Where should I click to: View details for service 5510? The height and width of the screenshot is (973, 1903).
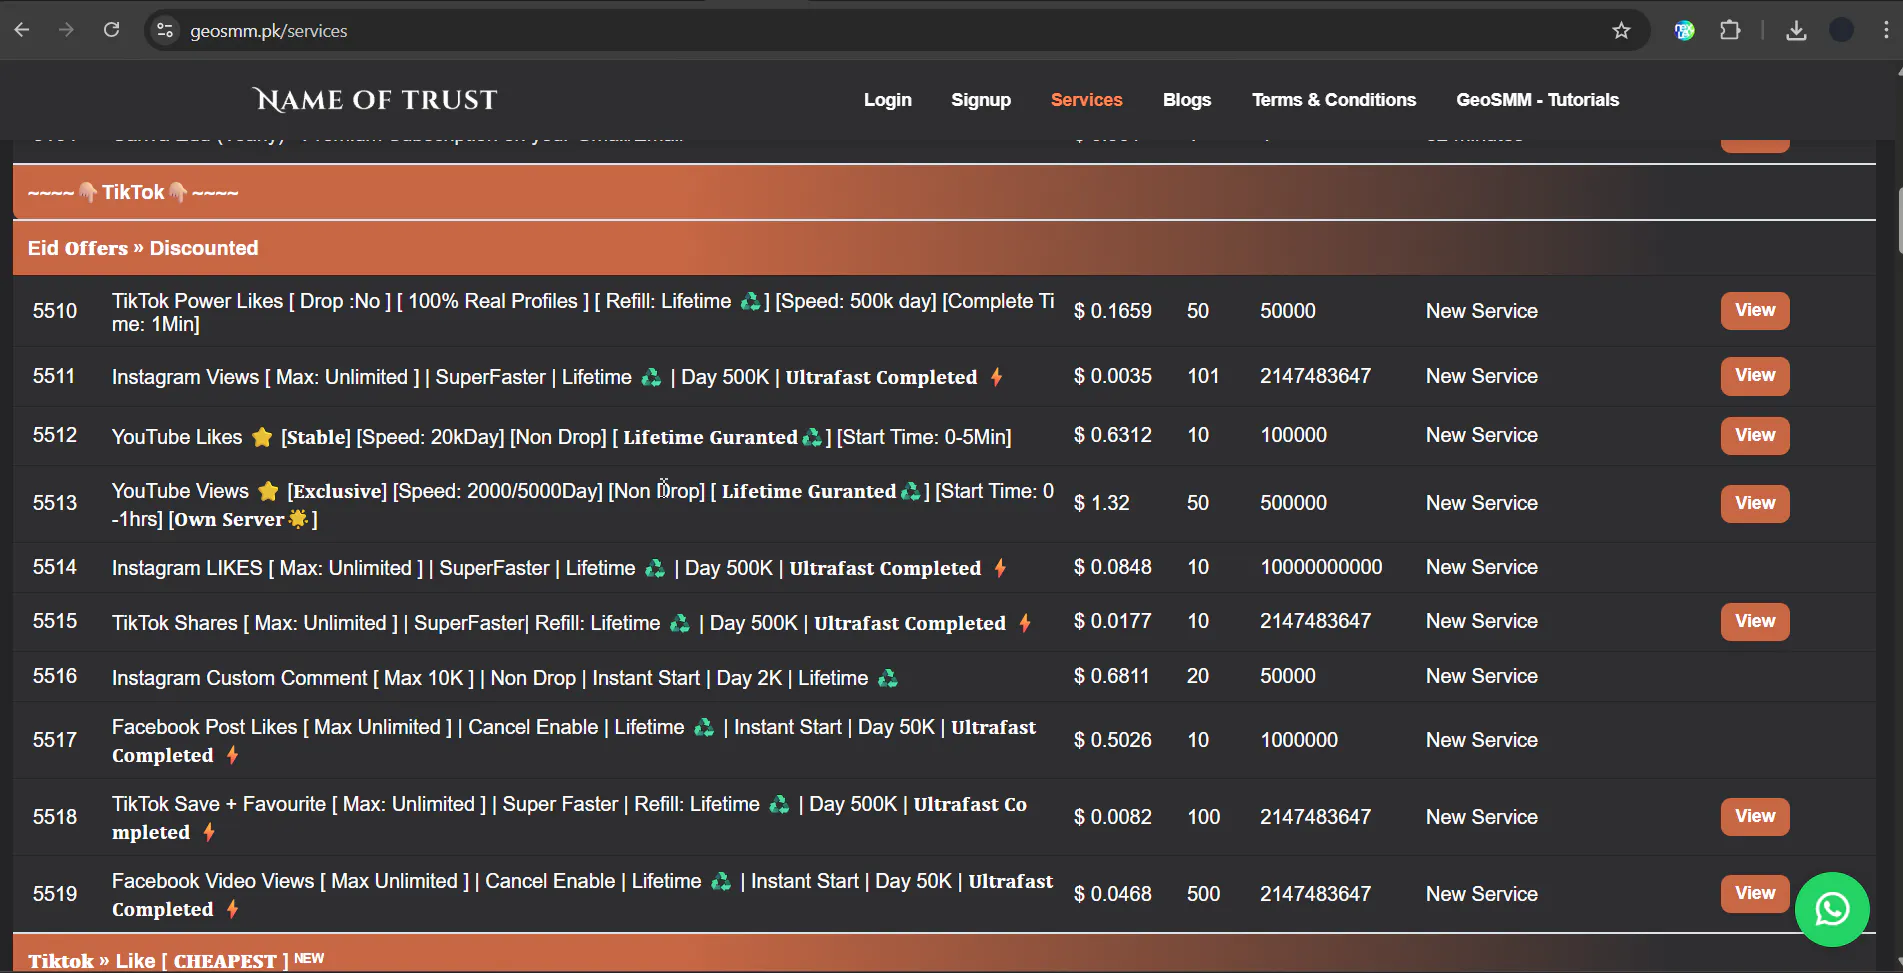point(1755,310)
